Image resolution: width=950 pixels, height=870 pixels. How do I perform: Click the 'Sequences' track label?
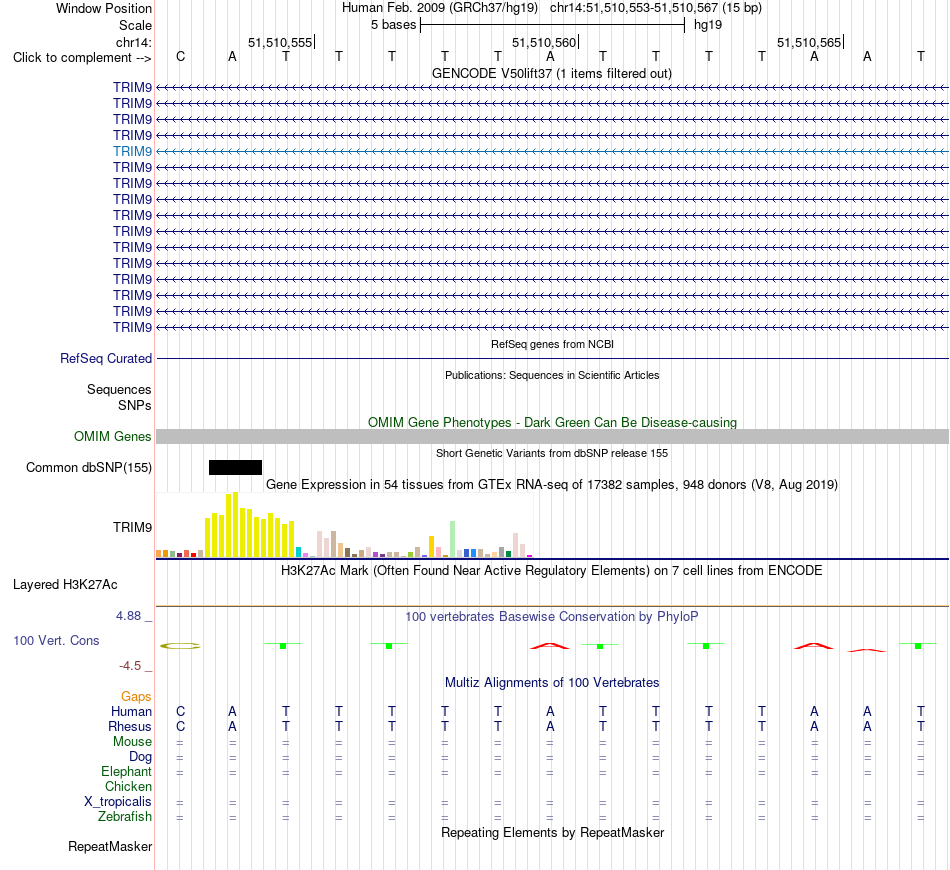119,390
